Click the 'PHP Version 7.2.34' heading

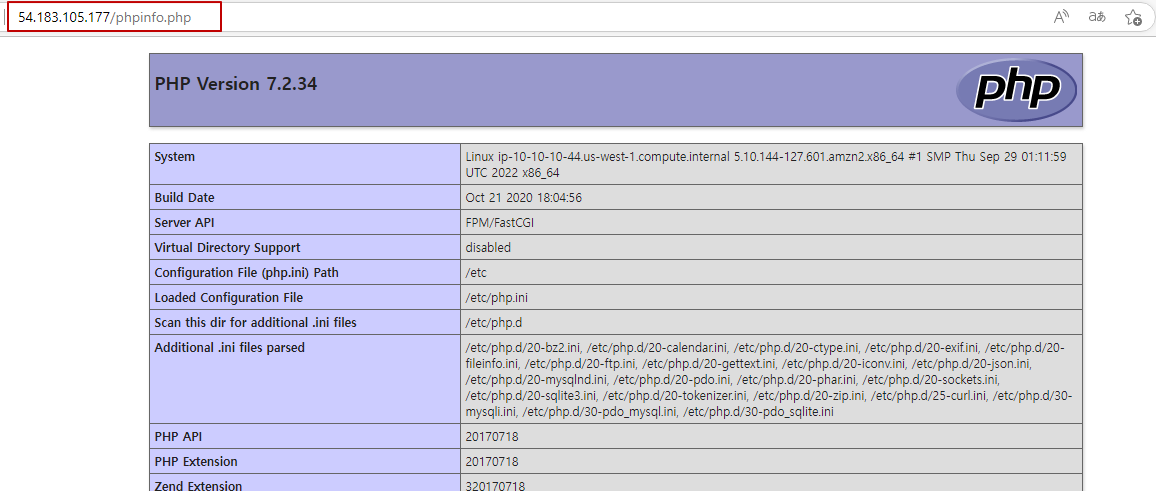236,84
